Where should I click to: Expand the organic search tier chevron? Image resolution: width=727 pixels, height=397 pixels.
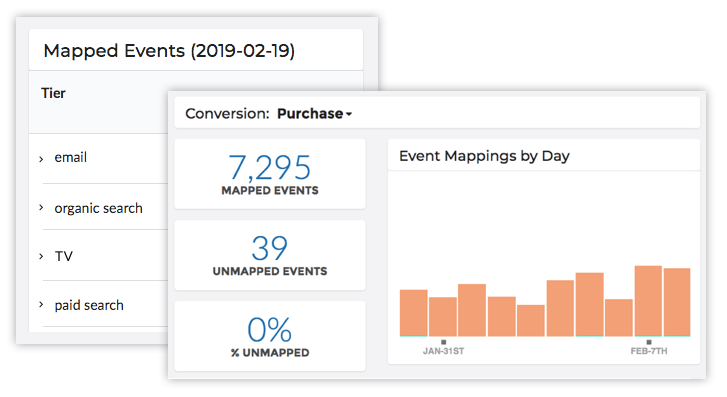click(x=41, y=207)
